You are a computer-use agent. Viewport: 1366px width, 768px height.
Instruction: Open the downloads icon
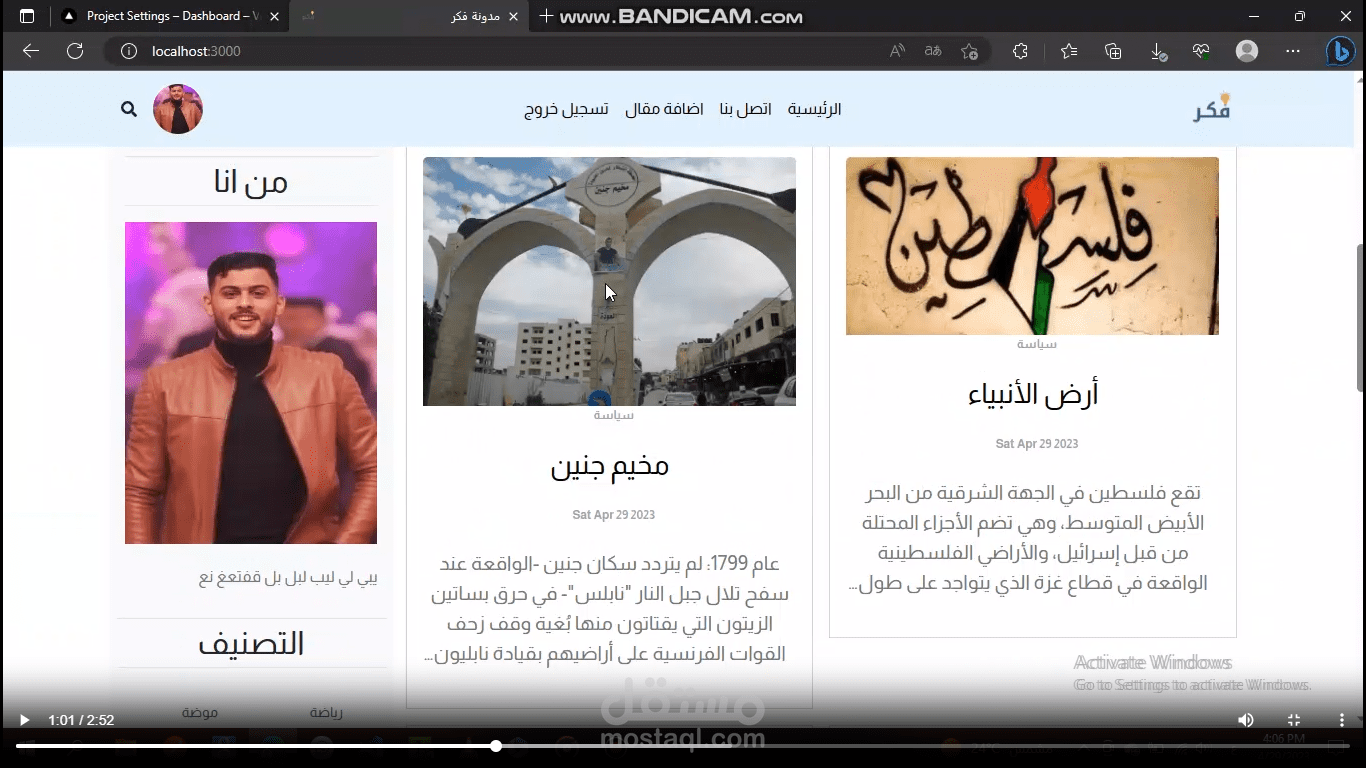tap(1157, 51)
